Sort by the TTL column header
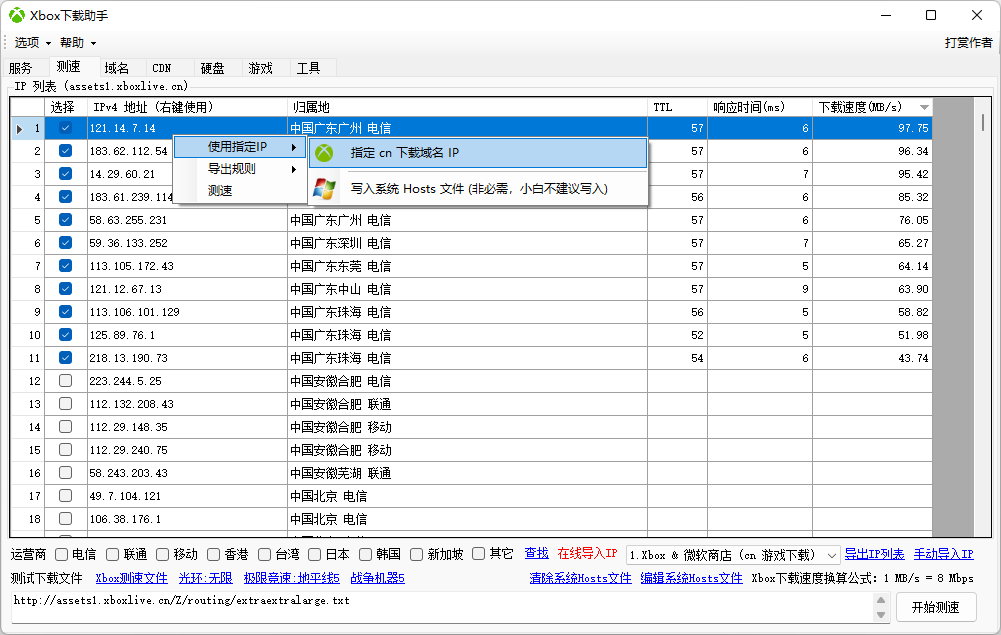The image size is (1001, 635). (x=677, y=107)
